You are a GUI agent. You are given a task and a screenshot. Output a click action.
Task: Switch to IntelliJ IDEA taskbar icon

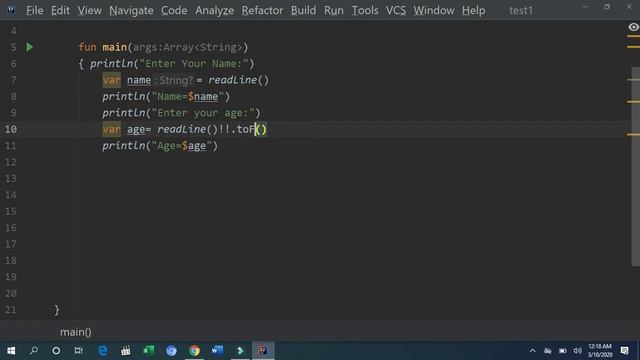tap(263, 351)
